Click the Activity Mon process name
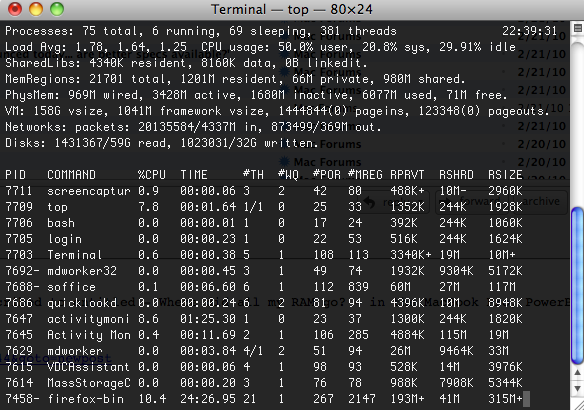This screenshot has height=410, width=584. pos(89,335)
